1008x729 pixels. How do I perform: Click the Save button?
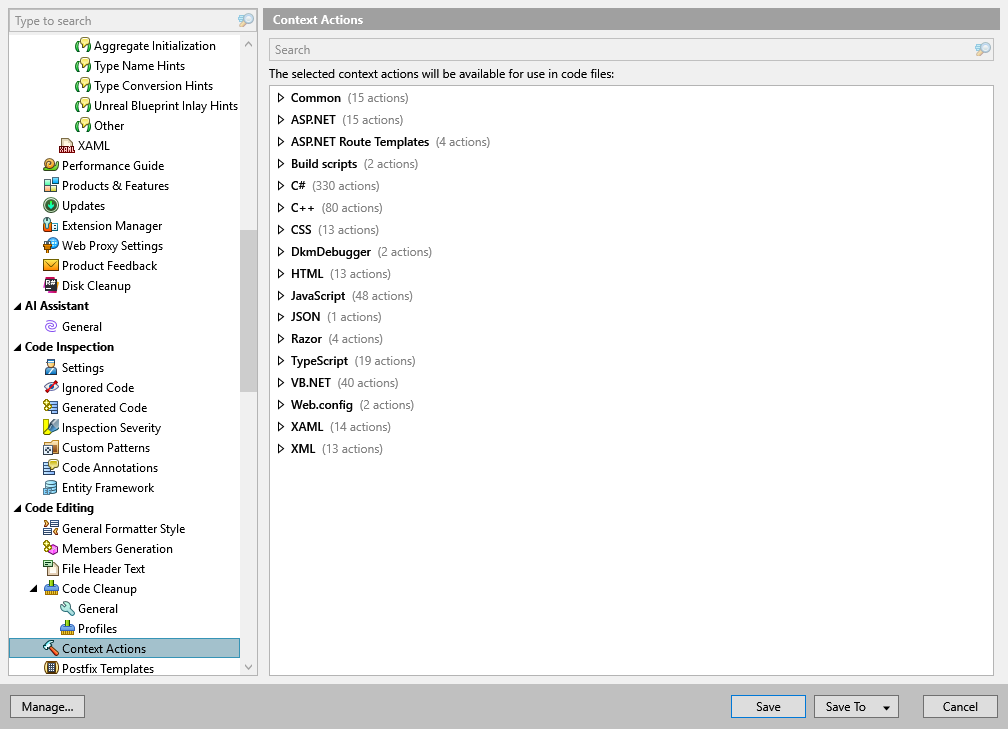point(768,706)
